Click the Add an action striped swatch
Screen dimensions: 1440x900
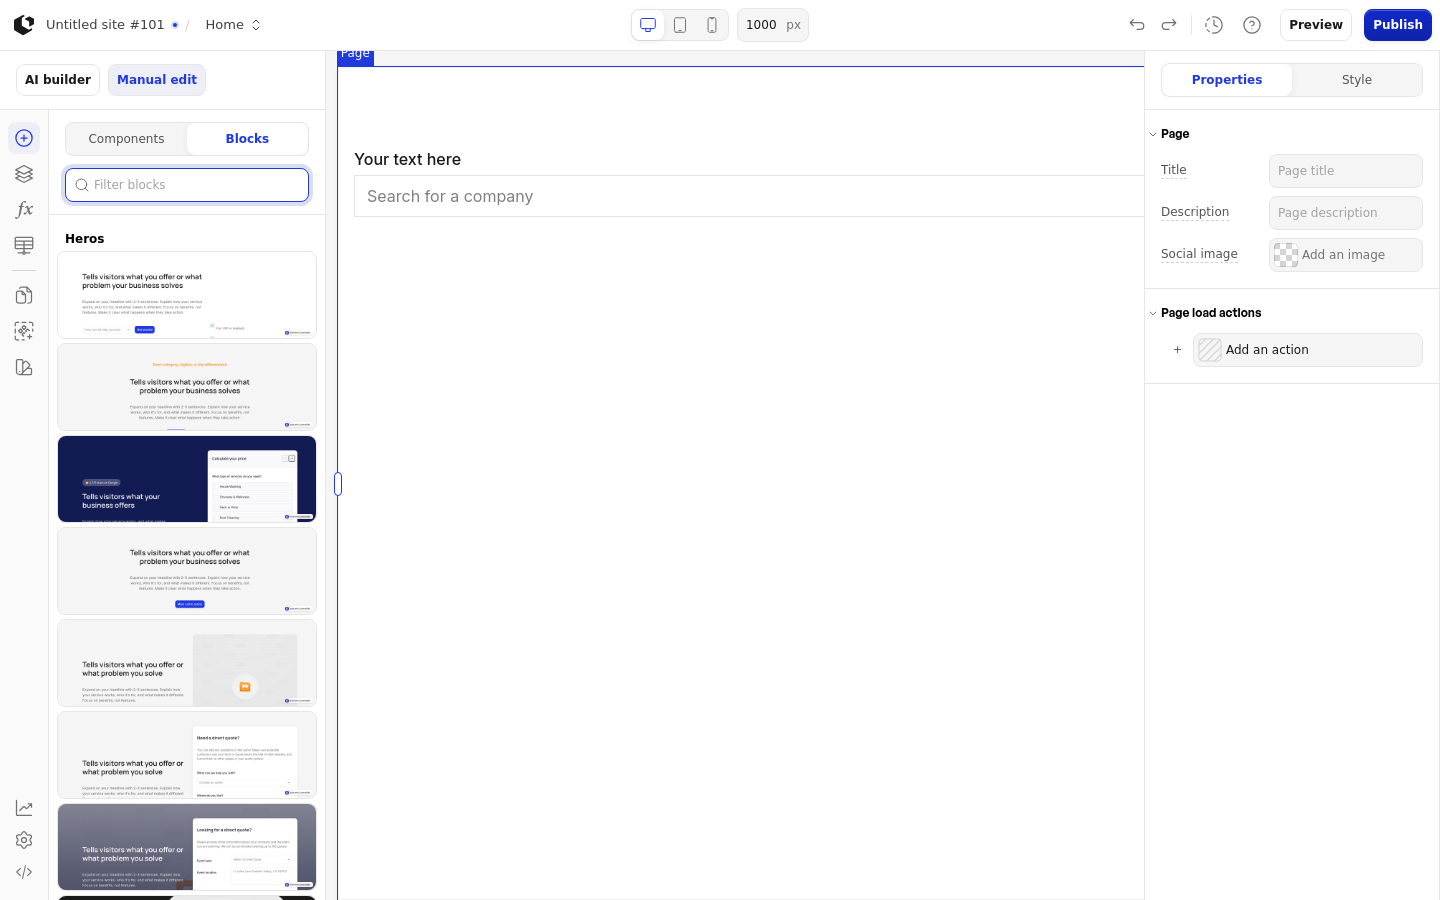[x=1210, y=350]
